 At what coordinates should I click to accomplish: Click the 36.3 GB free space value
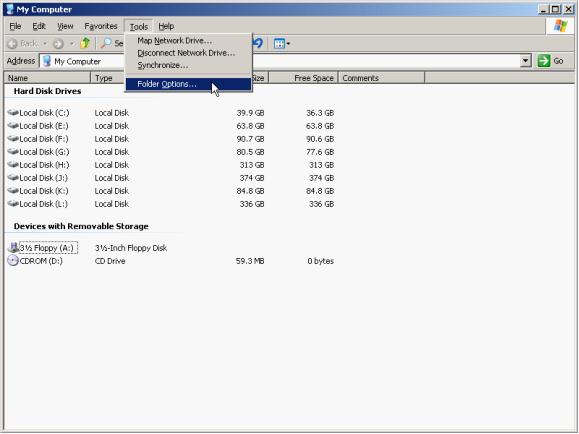320,113
